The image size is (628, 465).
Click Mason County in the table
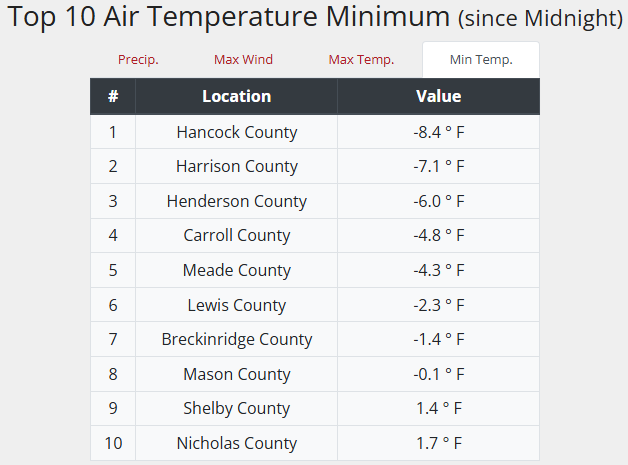237,374
